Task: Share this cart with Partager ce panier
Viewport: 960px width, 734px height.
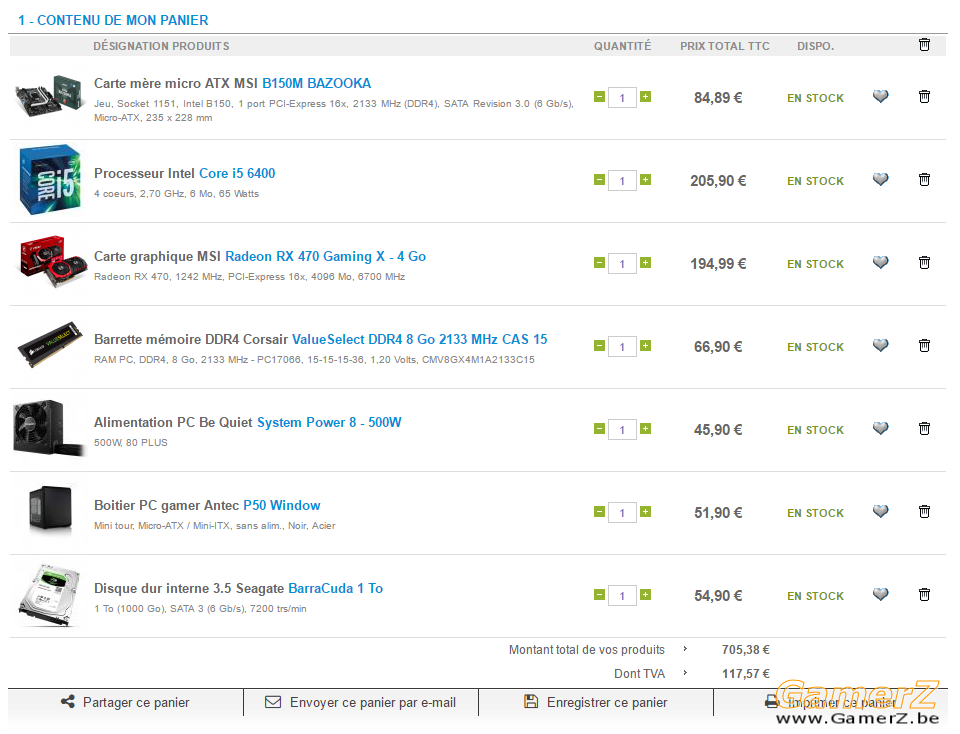Action: (x=126, y=702)
